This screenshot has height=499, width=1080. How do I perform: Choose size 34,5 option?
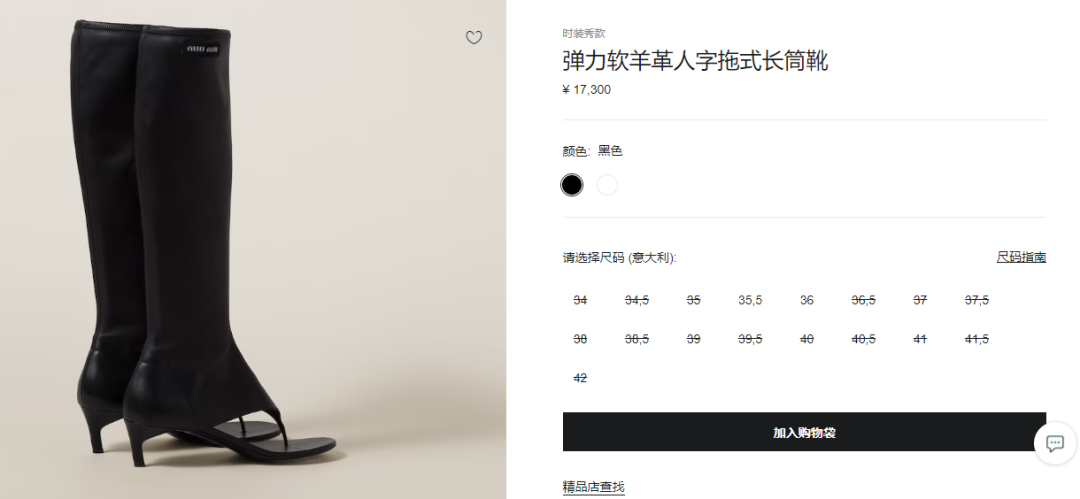coord(636,301)
